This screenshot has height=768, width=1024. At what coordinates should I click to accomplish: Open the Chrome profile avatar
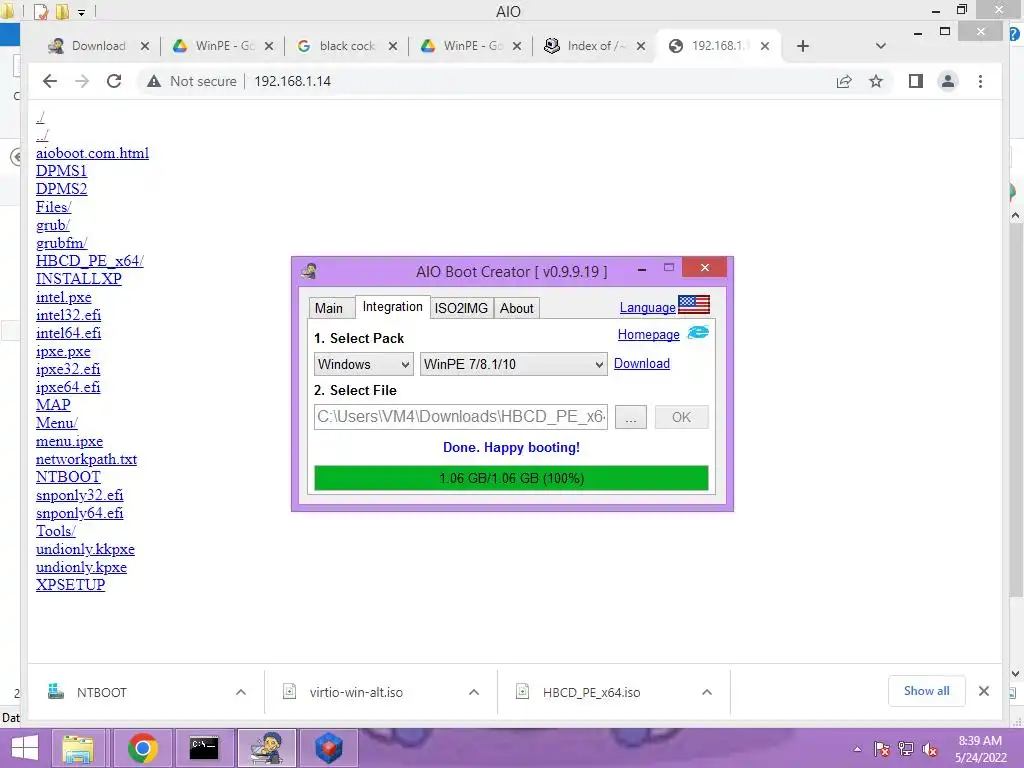click(x=948, y=81)
